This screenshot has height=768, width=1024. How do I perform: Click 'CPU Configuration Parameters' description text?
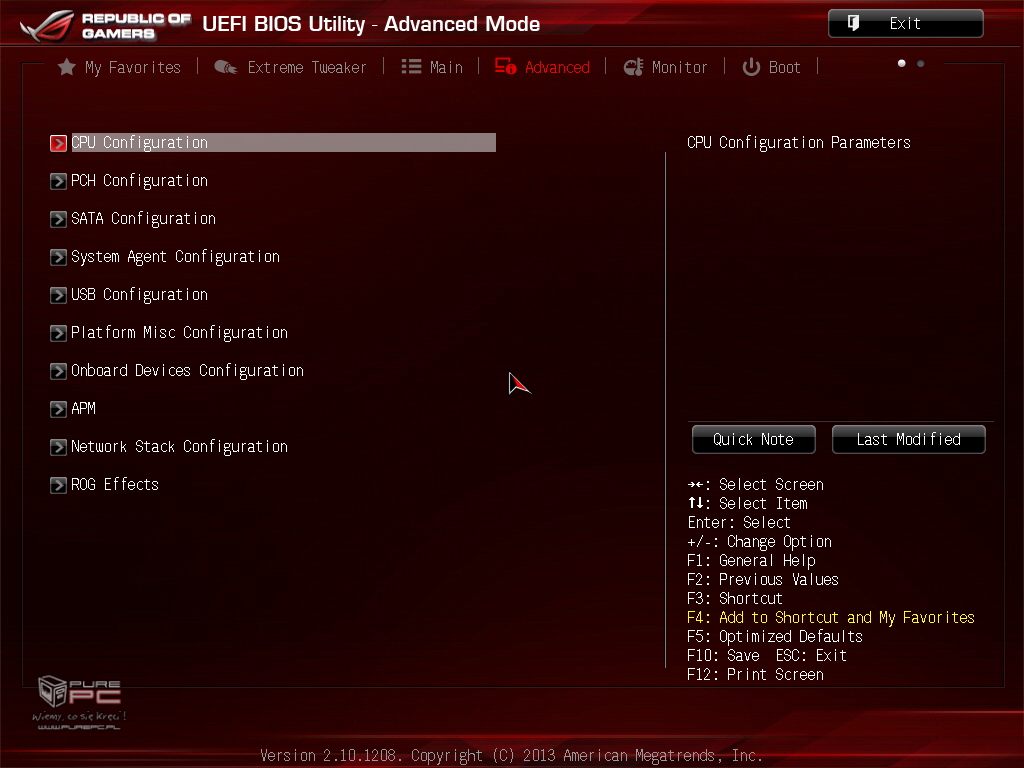[799, 143]
